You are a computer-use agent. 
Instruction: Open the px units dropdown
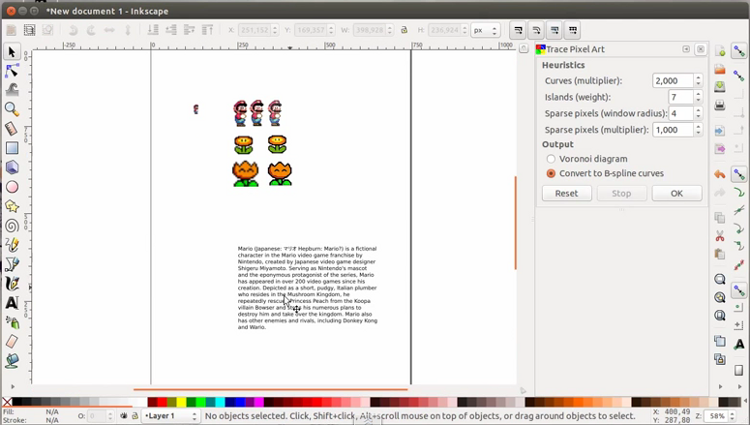pos(486,30)
